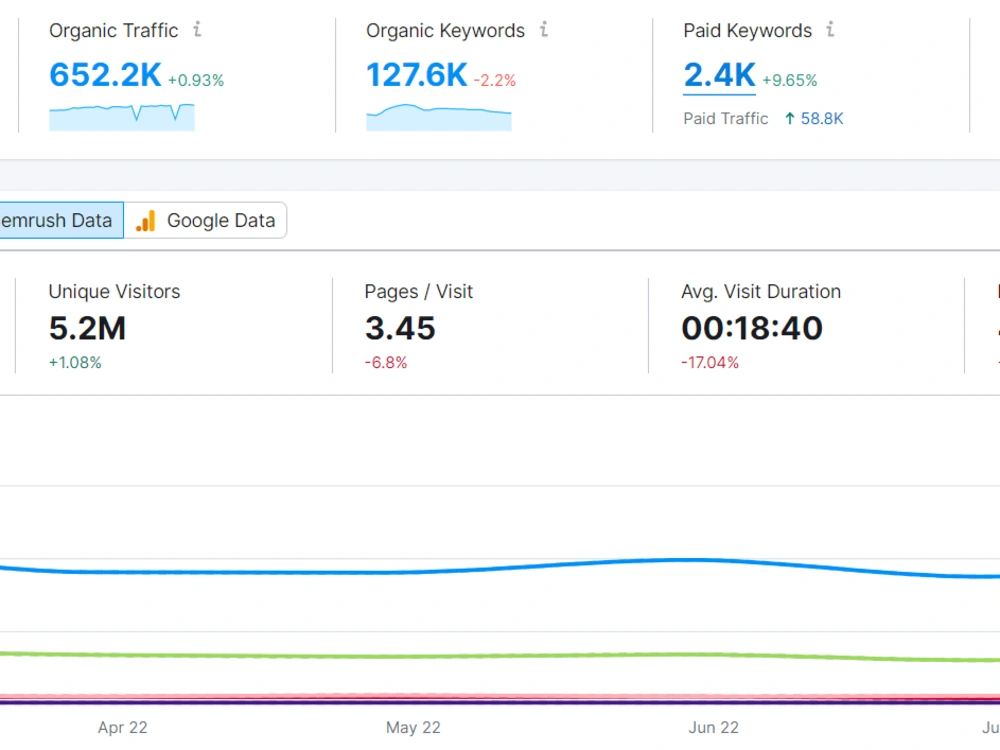Click the Paid Traffic up arrow icon
The height and width of the screenshot is (750, 1000).
click(790, 119)
